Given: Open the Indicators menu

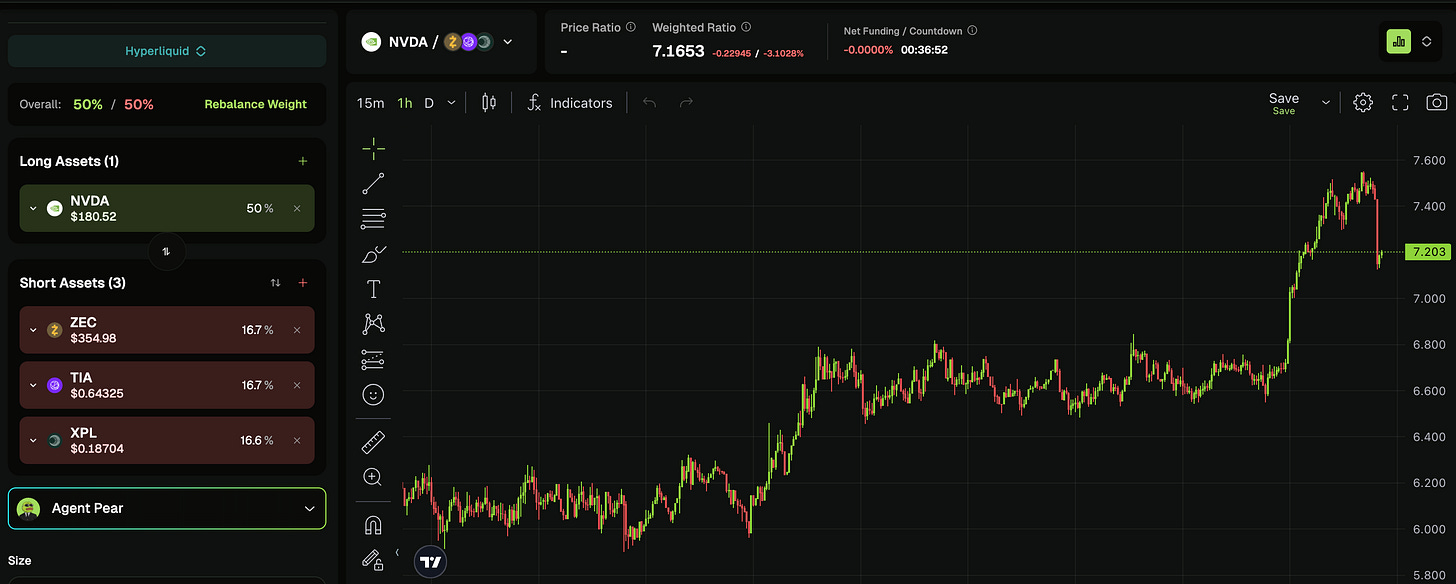Looking at the screenshot, I should coord(569,102).
